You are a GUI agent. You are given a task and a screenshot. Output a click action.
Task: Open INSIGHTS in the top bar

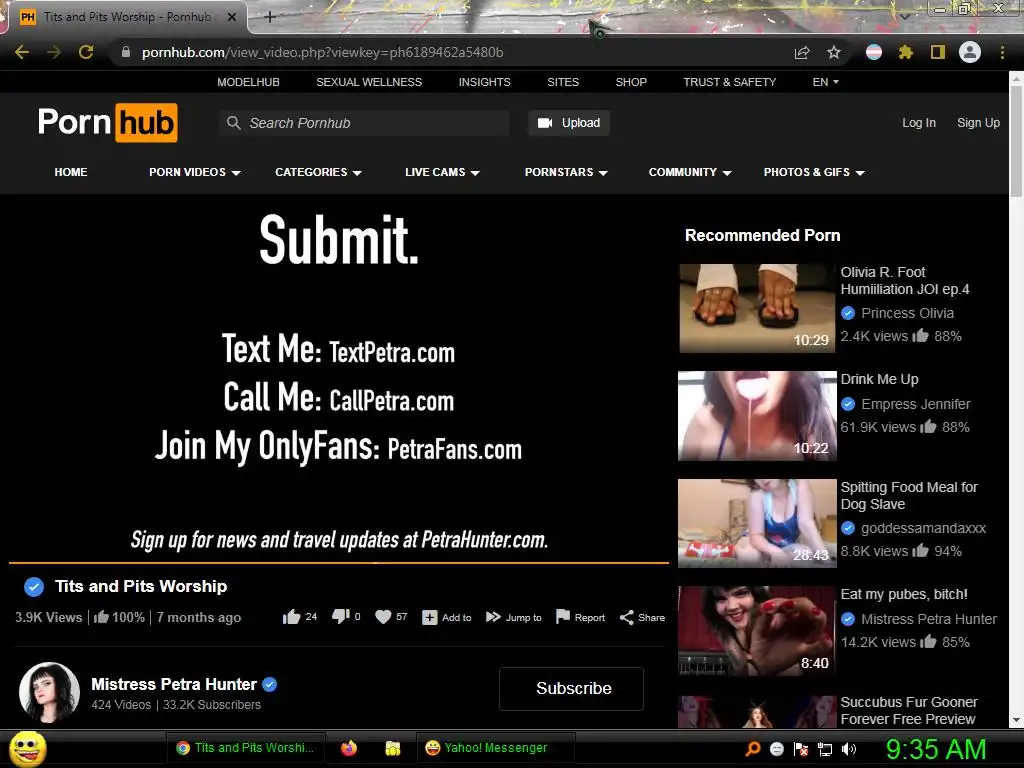pyautogui.click(x=485, y=82)
